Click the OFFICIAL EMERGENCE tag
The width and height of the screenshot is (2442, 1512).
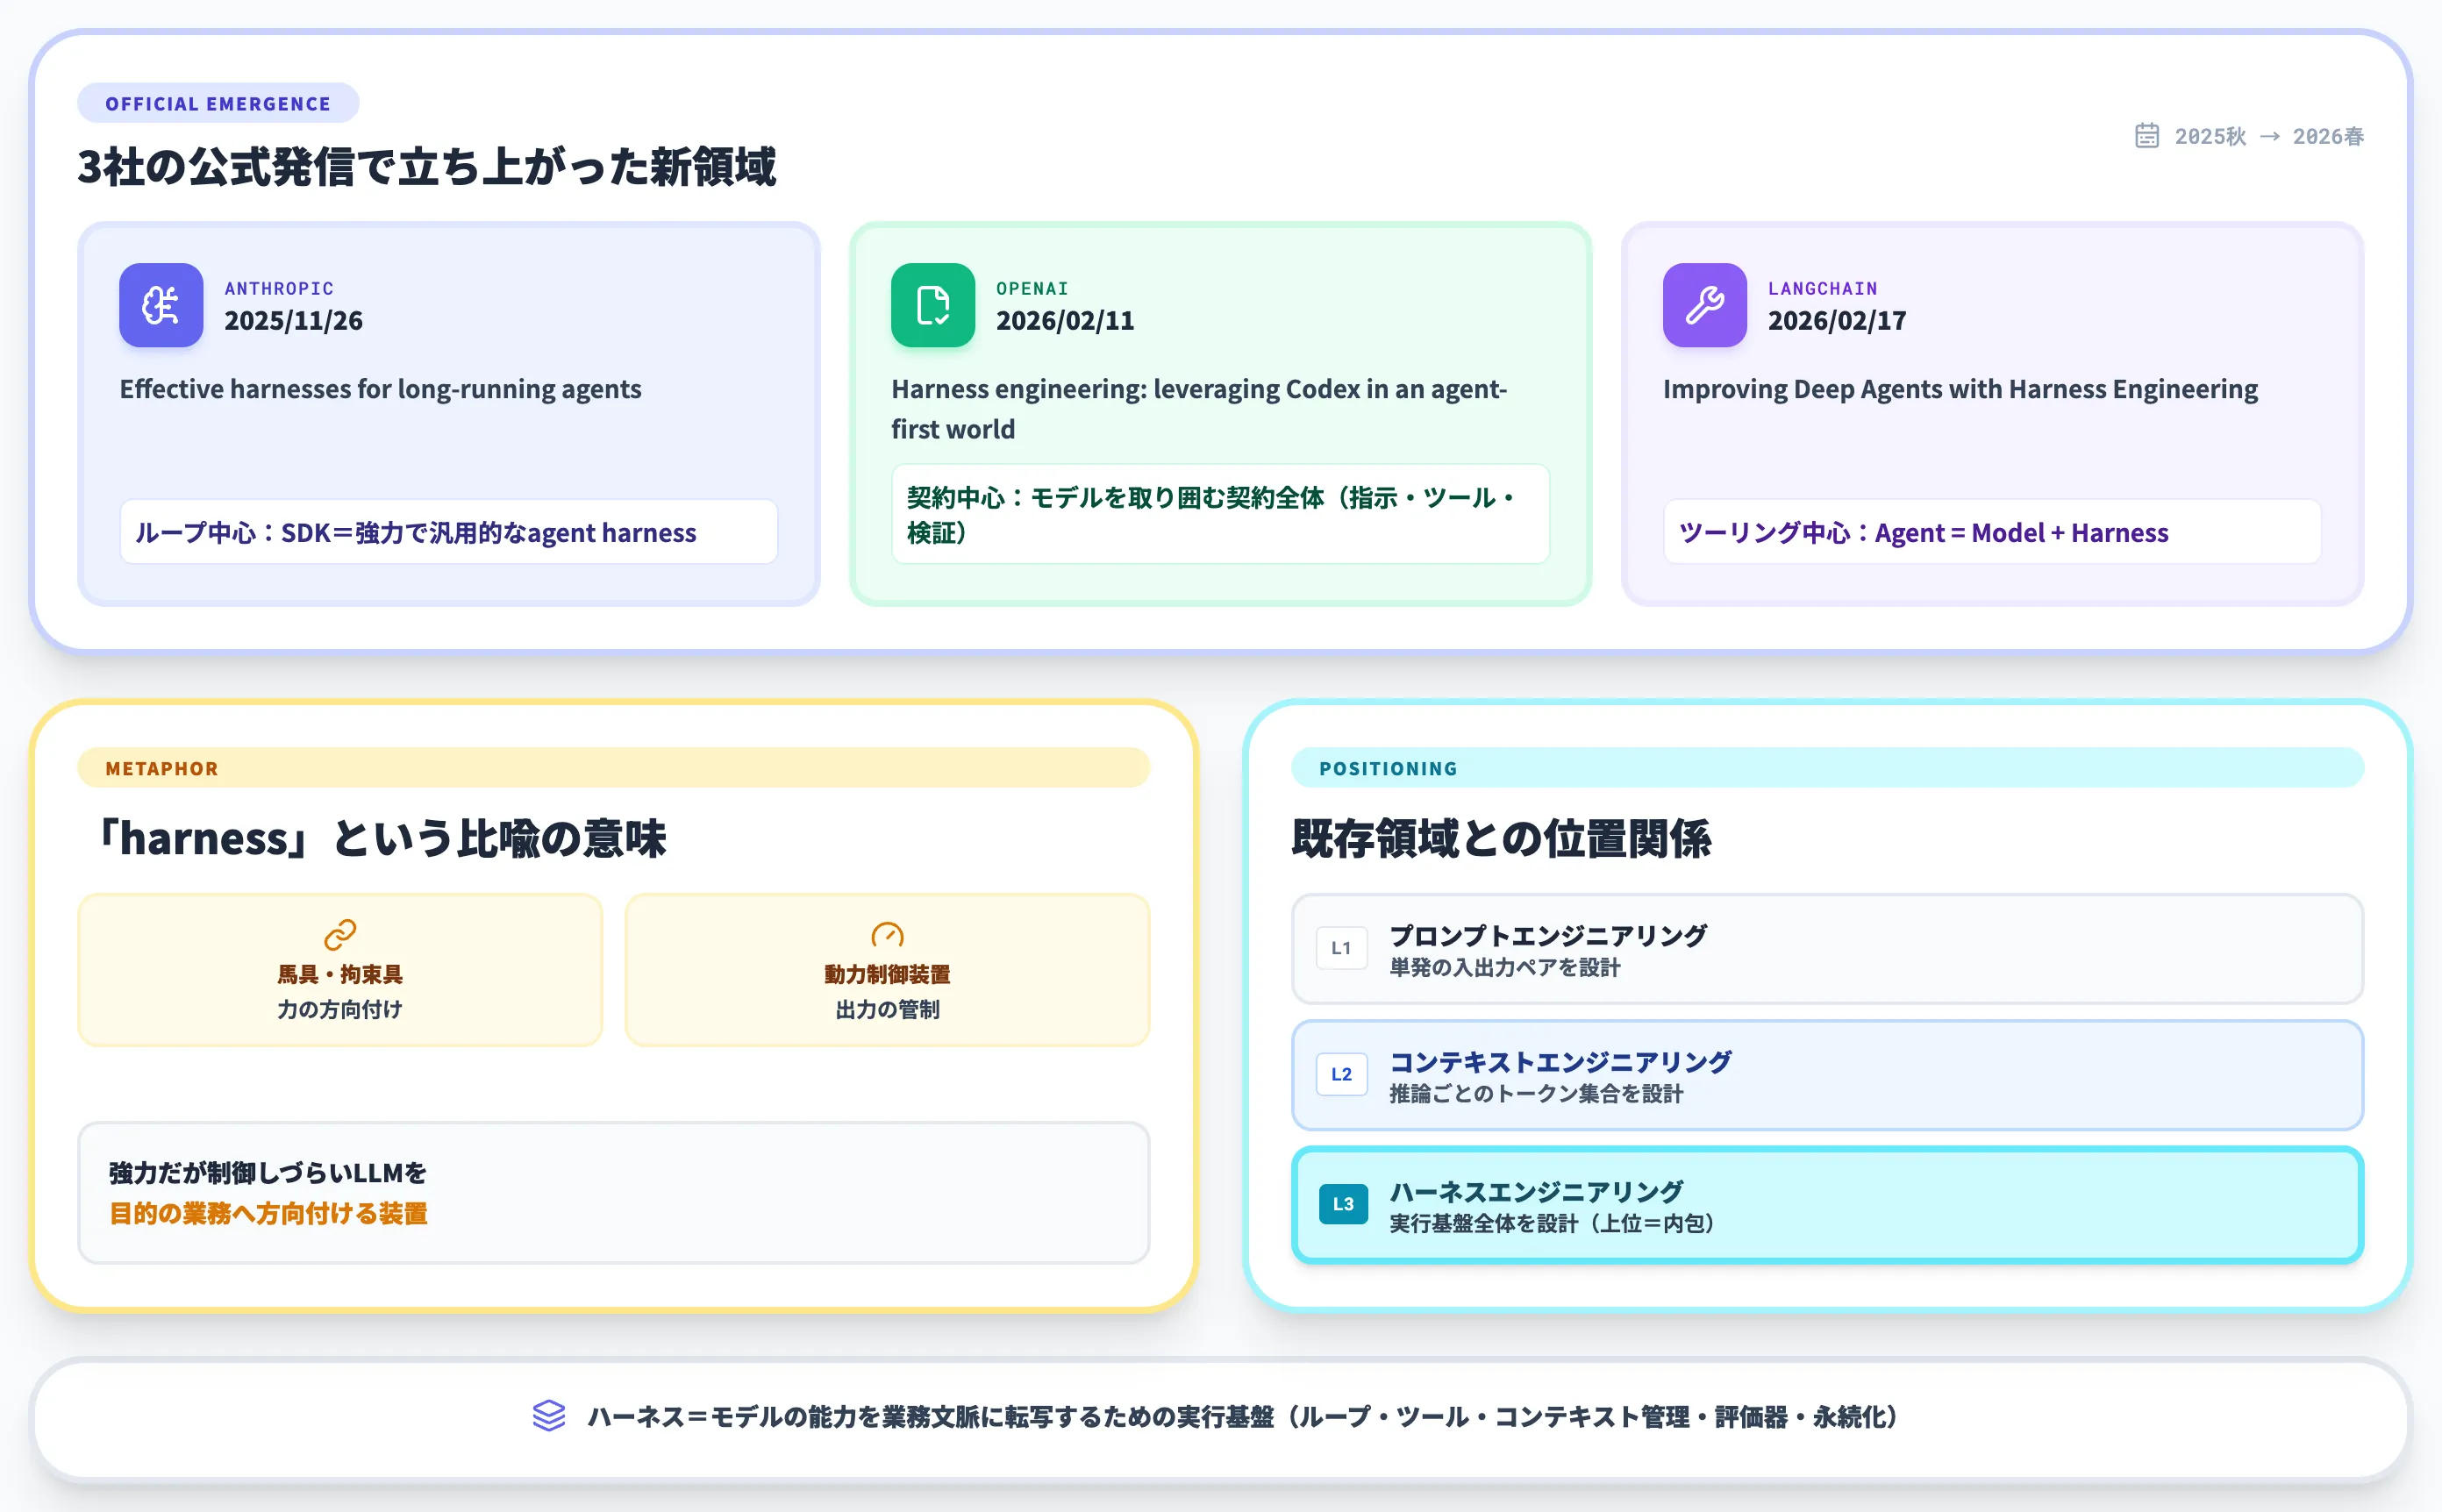pyautogui.click(x=218, y=104)
